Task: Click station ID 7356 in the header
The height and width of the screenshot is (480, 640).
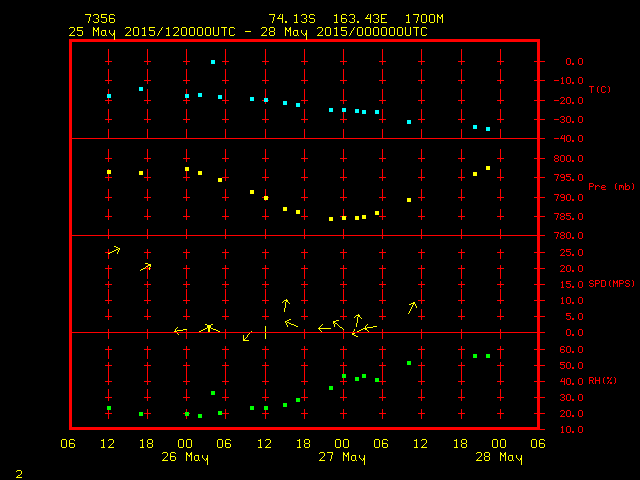Action: (x=99, y=19)
